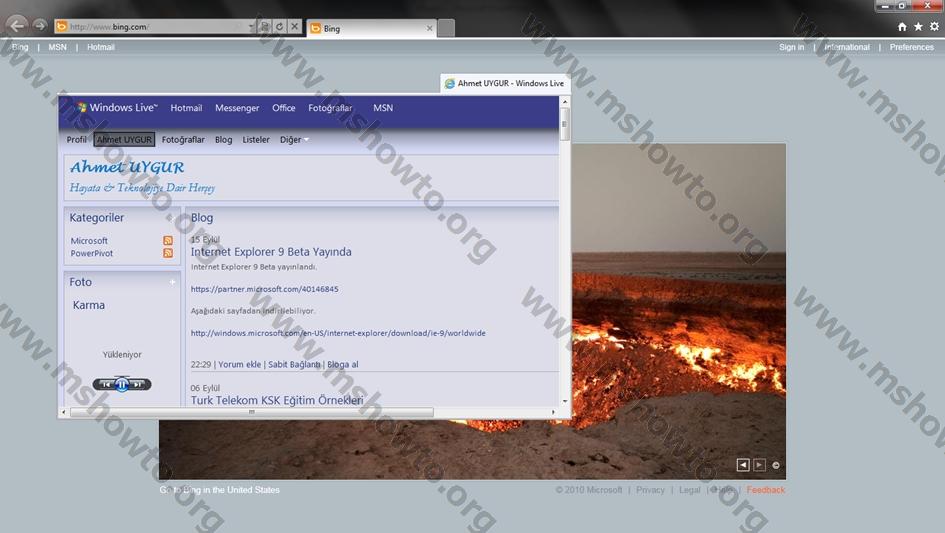Image resolution: width=945 pixels, height=533 pixels.
Task: Click the browser Forward arrow button
Action: pos(40,25)
